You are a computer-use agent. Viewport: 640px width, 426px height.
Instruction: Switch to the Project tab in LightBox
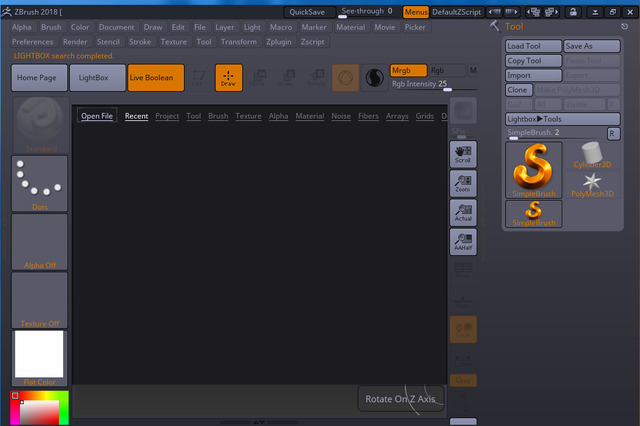pyautogui.click(x=167, y=116)
